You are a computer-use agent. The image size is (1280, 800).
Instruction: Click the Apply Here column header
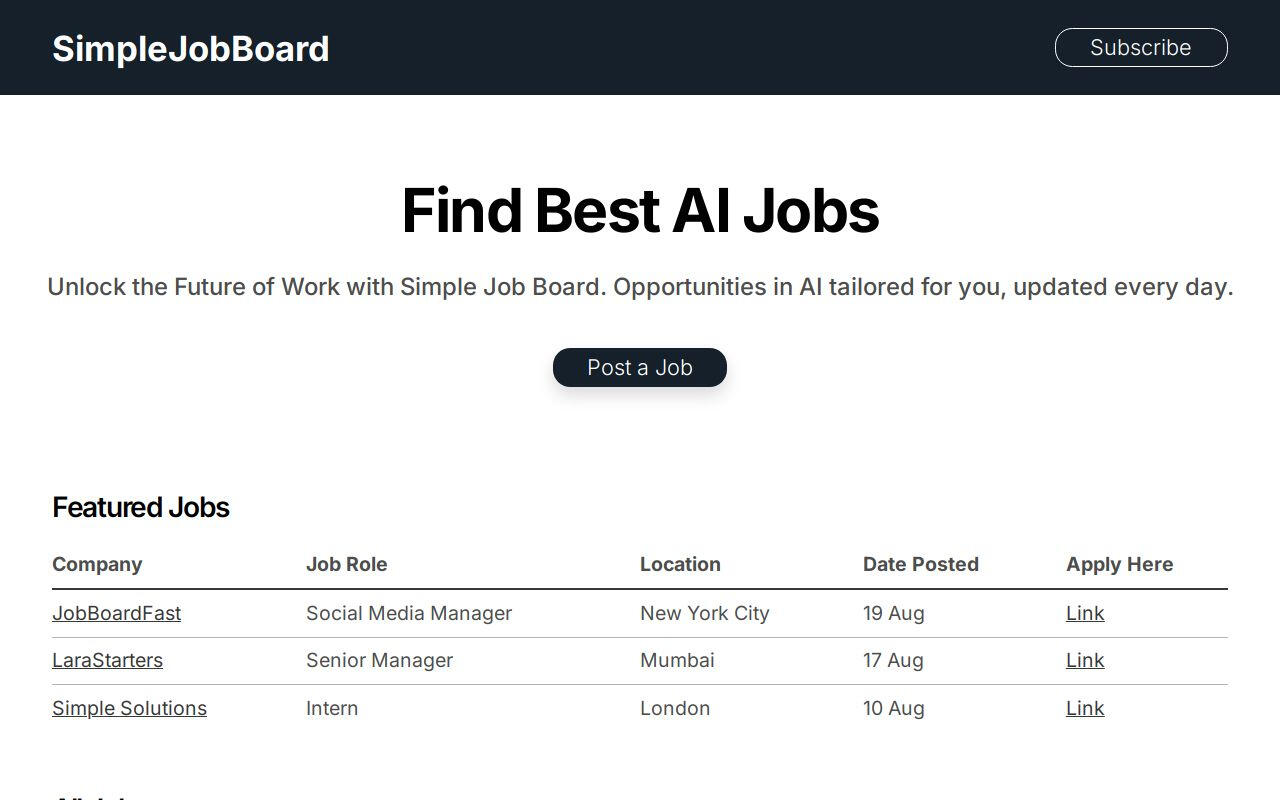click(x=1119, y=564)
